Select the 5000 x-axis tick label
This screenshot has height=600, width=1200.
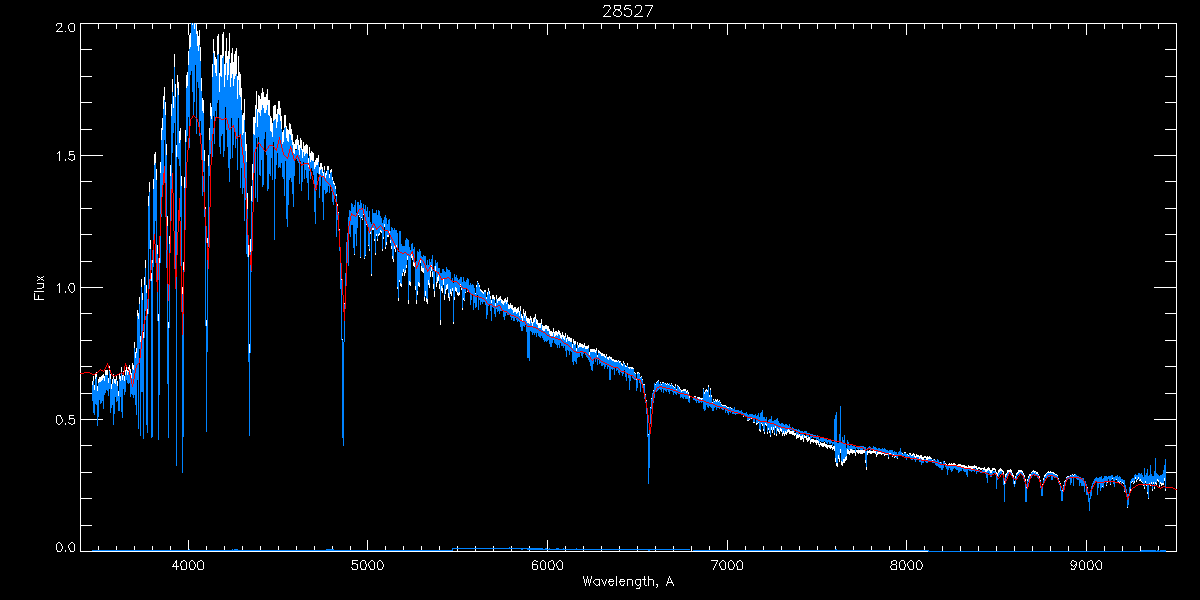367,564
